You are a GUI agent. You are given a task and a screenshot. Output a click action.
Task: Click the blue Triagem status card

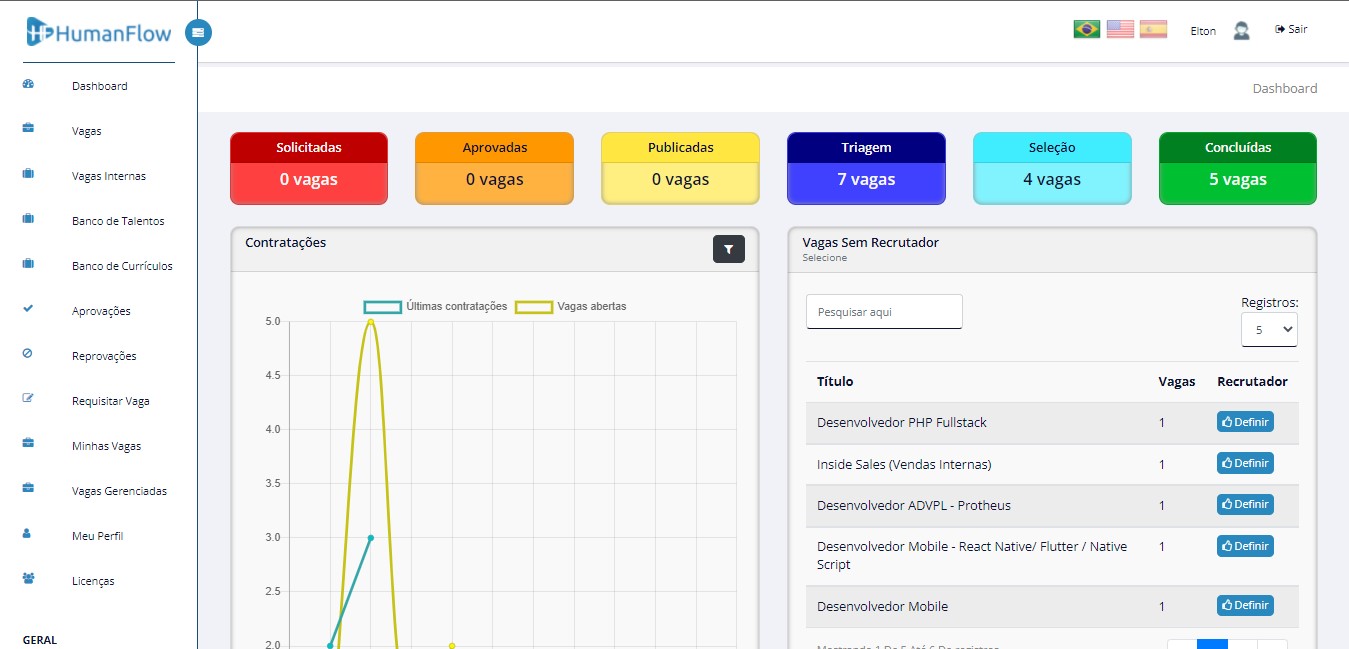(865, 168)
